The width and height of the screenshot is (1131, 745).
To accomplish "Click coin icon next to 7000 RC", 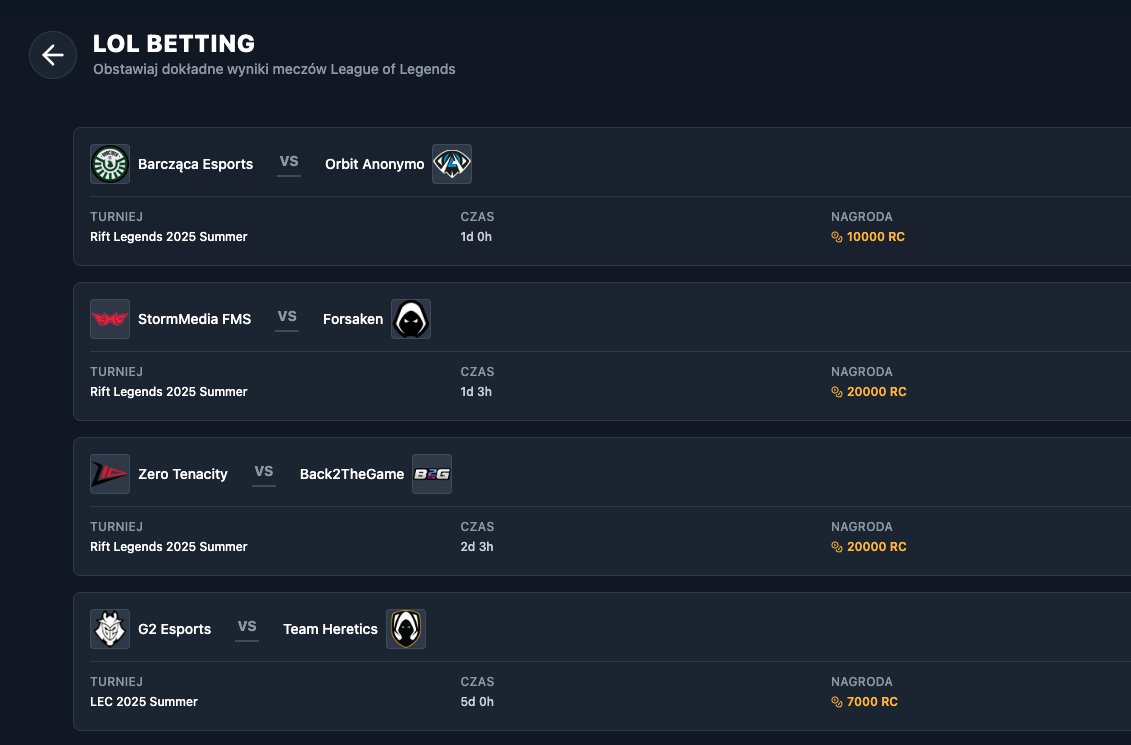I will (837, 702).
